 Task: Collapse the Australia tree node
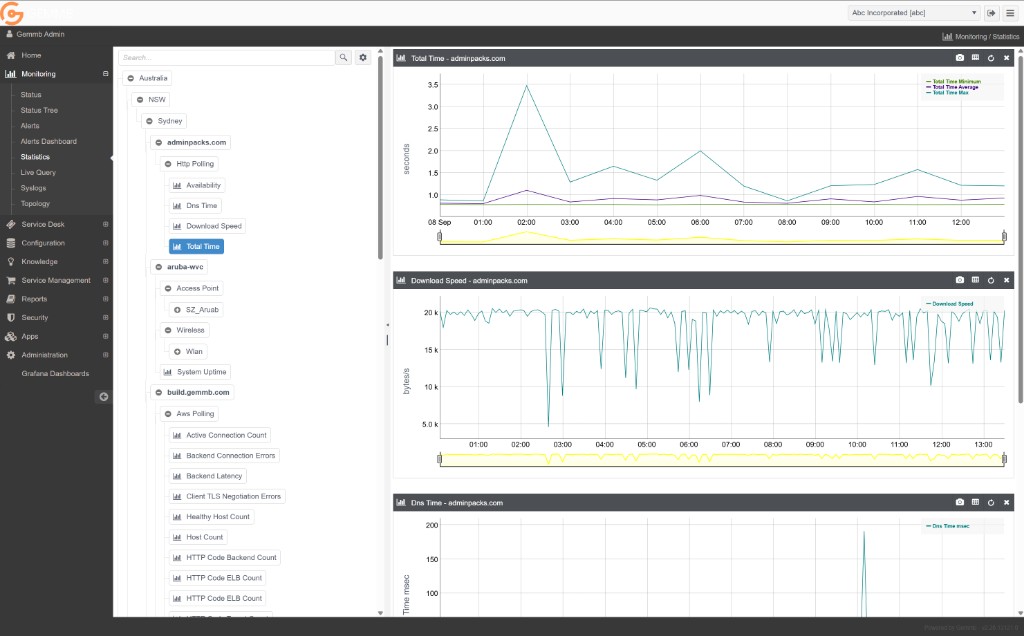tap(131, 78)
